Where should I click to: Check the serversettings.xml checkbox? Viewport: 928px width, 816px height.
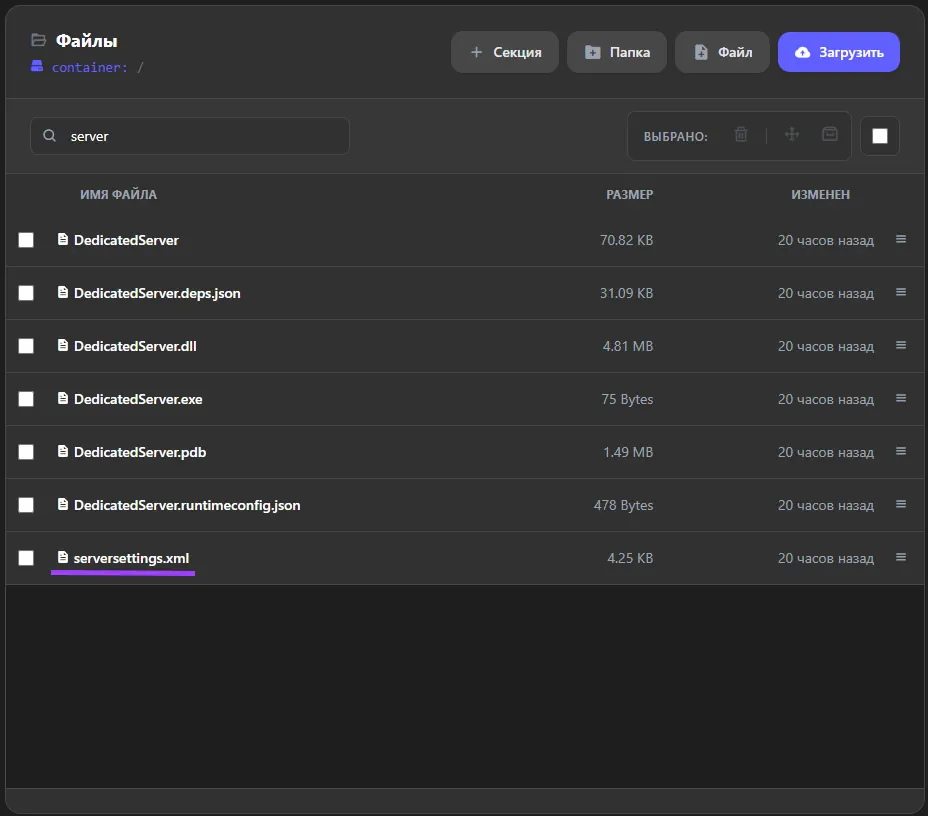coord(26,558)
